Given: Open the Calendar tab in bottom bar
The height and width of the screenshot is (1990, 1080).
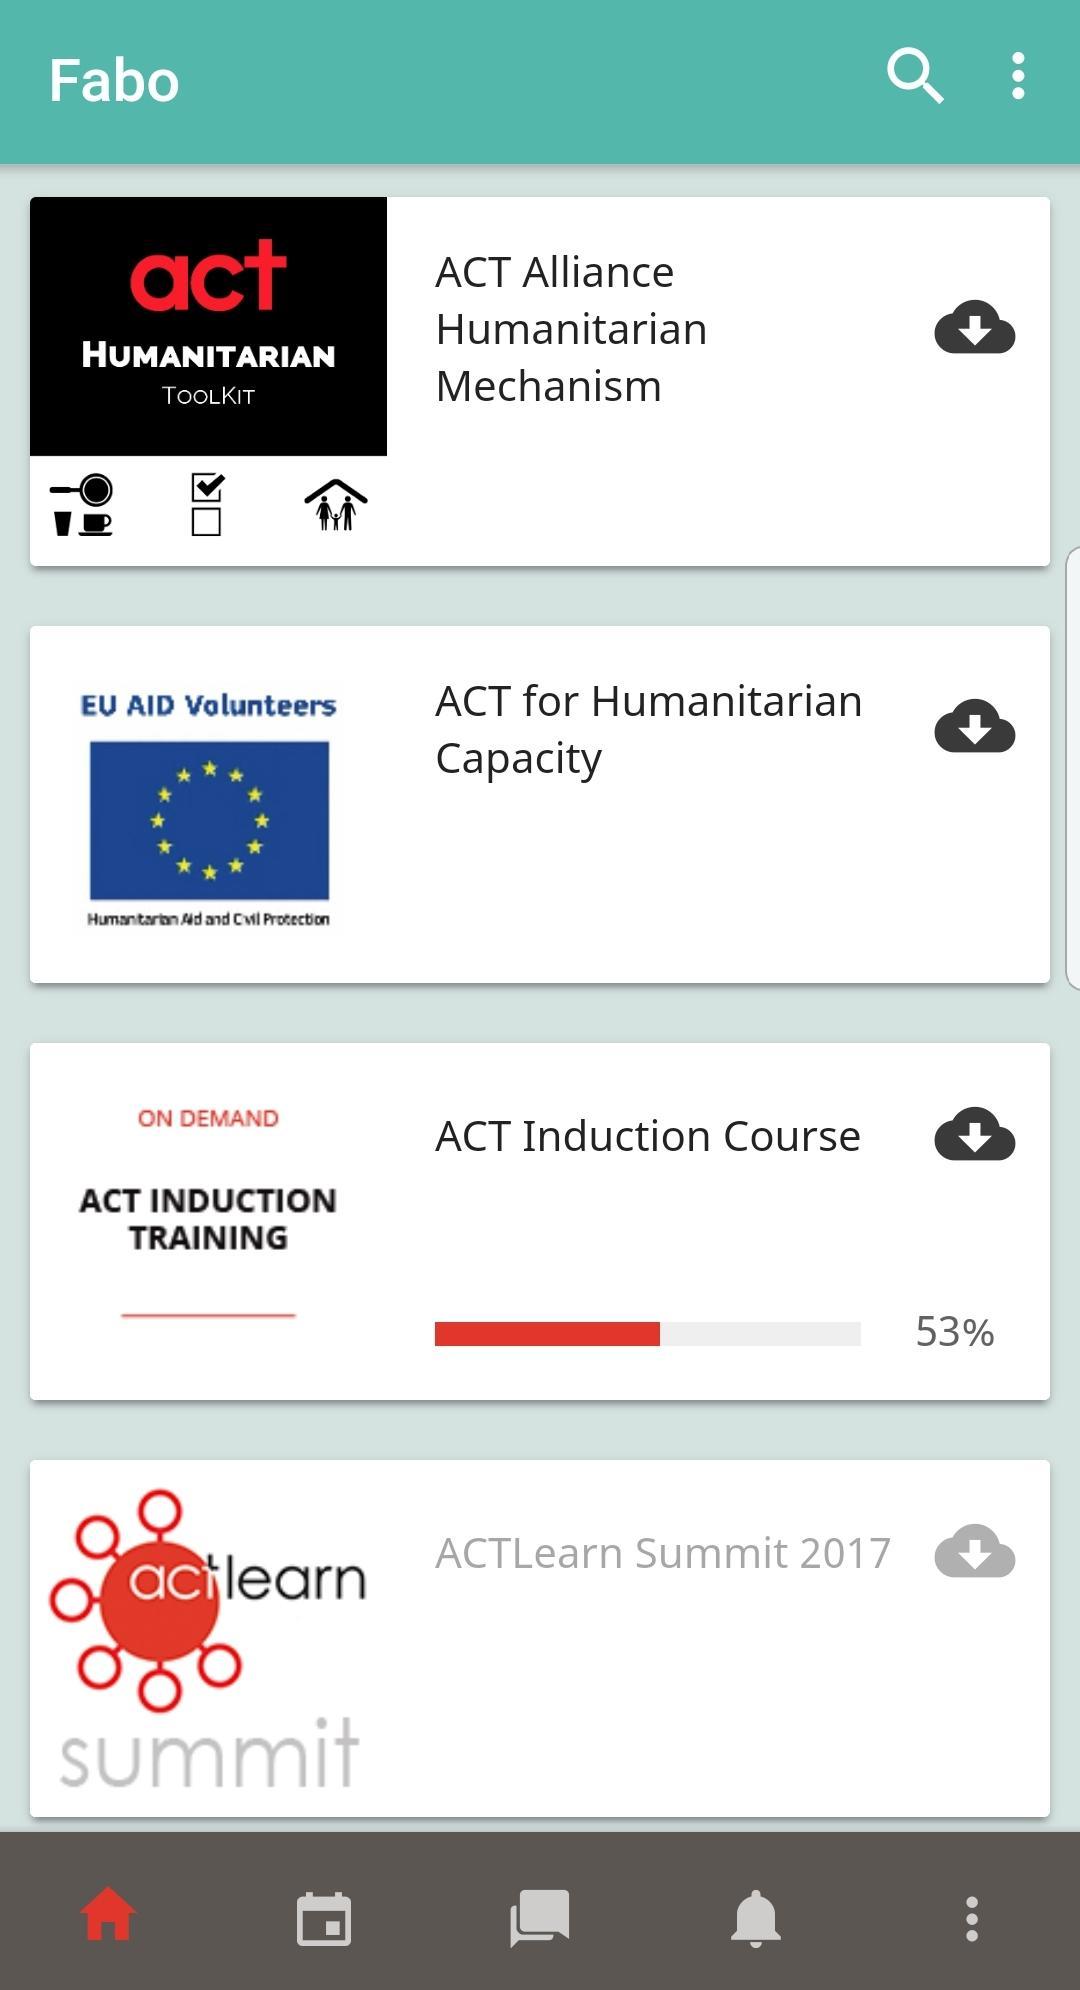Looking at the screenshot, I should [x=324, y=1918].
